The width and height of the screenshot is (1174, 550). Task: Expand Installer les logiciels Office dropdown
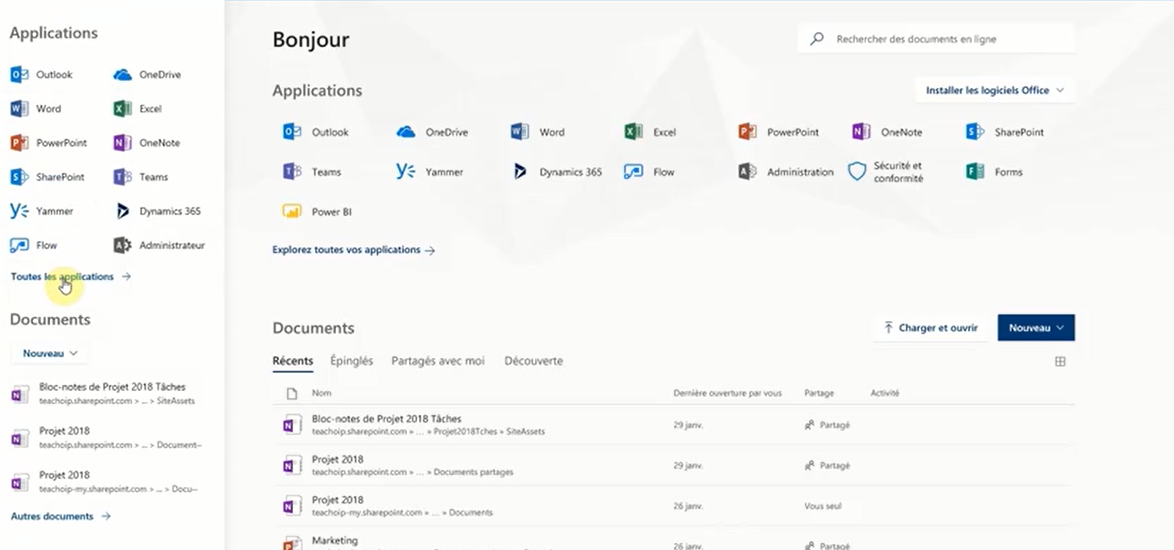(x=994, y=91)
